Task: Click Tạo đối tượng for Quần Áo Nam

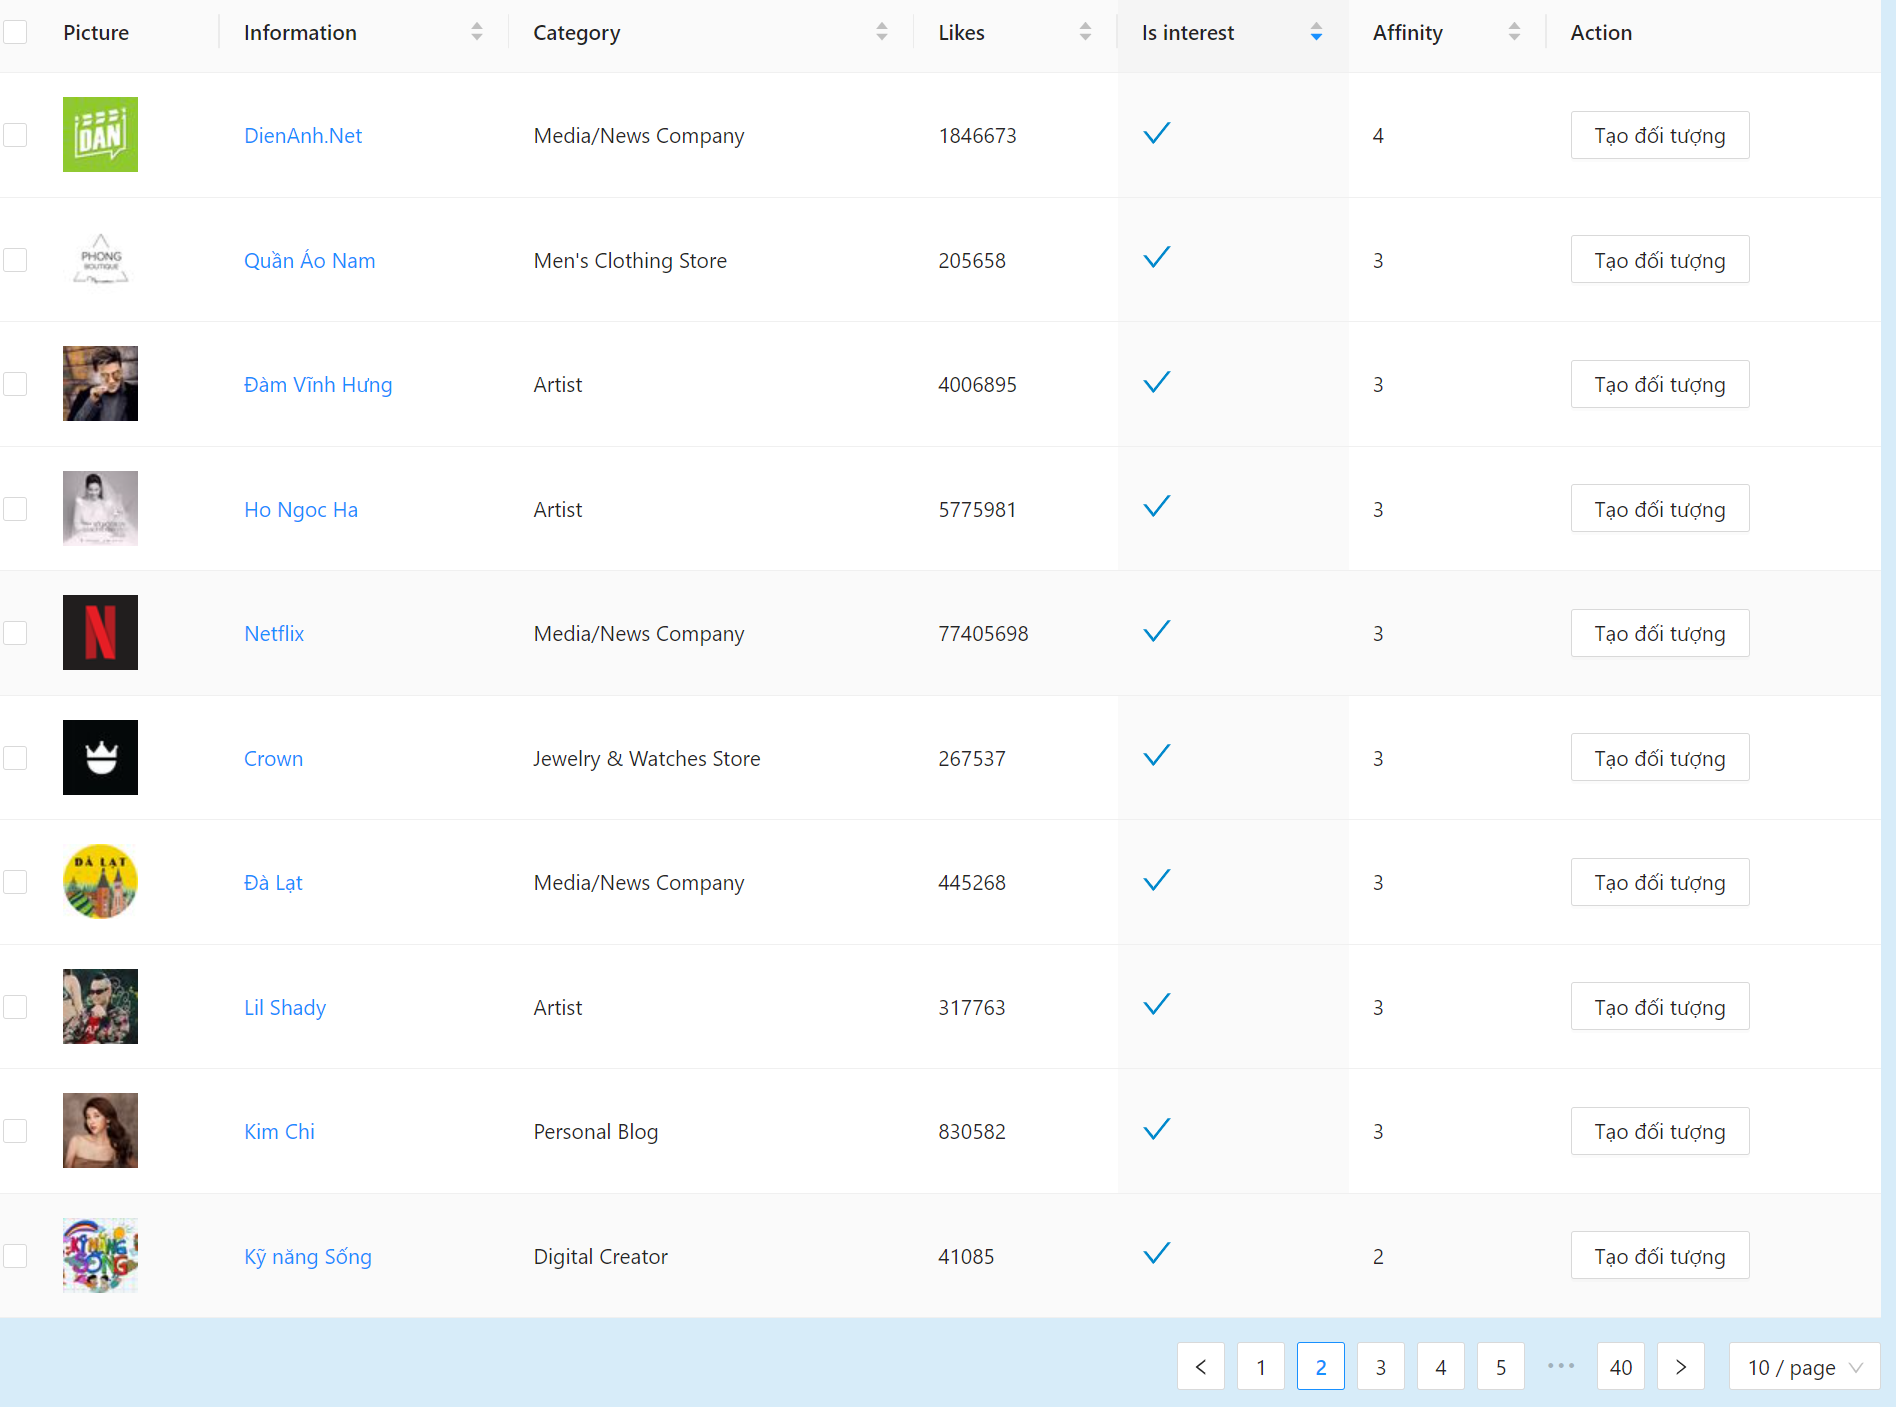Action: (x=1660, y=260)
